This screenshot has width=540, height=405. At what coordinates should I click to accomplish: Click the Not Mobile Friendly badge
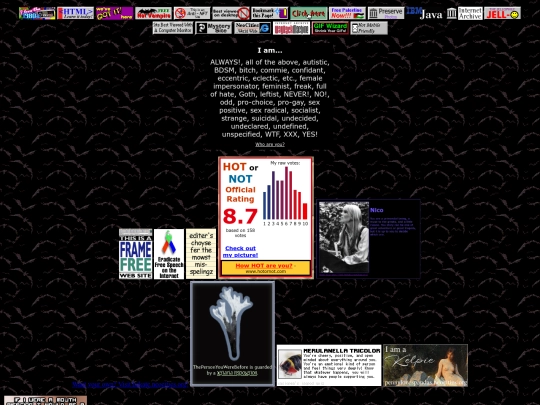point(369,28)
